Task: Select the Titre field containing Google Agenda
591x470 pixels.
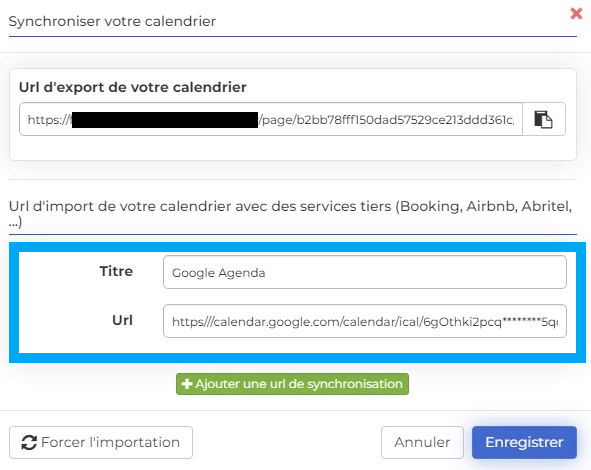Action: coord(364,272)
